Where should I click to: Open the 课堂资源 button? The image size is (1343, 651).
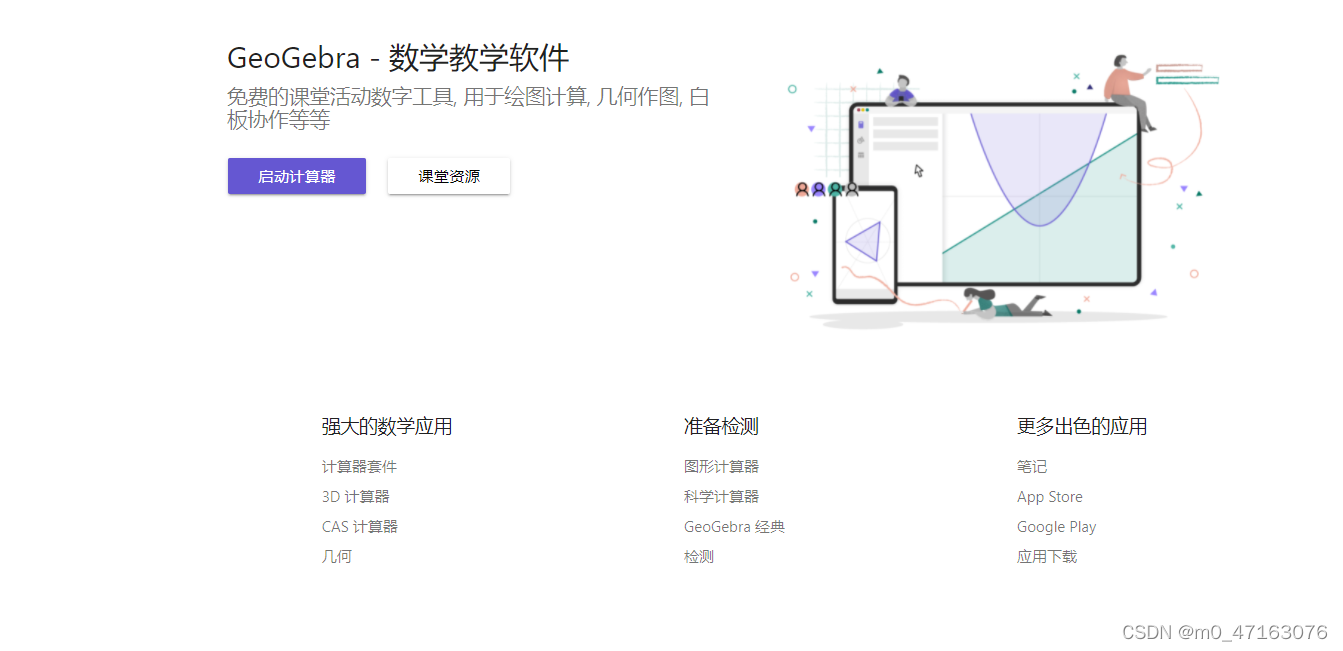click(x=449, y=176)
